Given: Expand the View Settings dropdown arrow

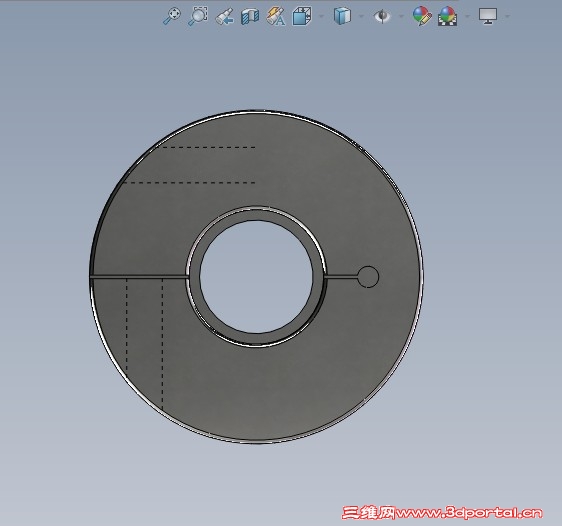Looking at the screenshot, I should (507, 16).
